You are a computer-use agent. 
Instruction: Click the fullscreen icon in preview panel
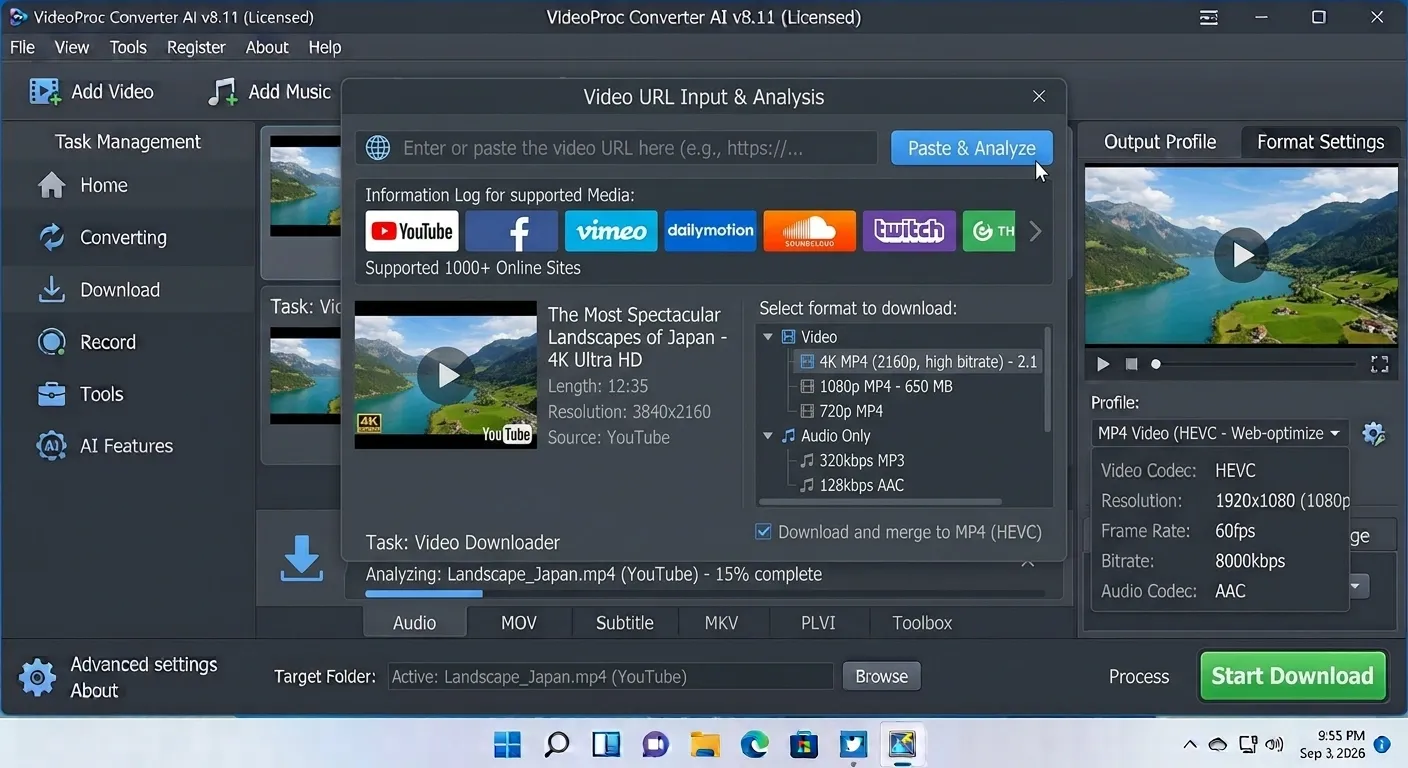coord(1379,364)
